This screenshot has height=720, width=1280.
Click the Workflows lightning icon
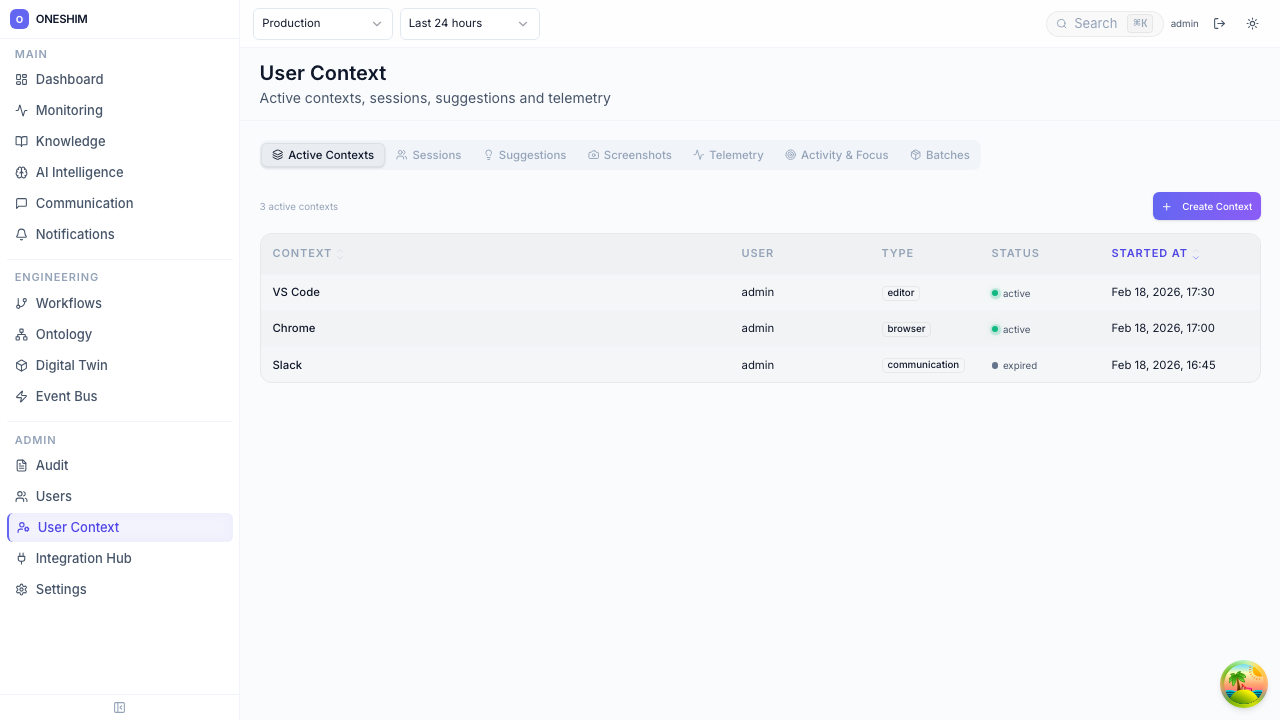[20, 303]
